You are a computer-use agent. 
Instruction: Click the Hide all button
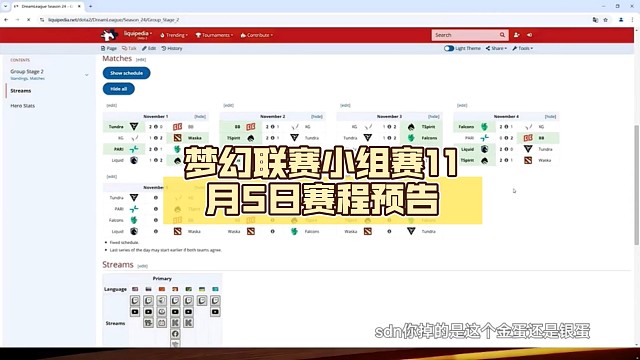coord(118,89)
